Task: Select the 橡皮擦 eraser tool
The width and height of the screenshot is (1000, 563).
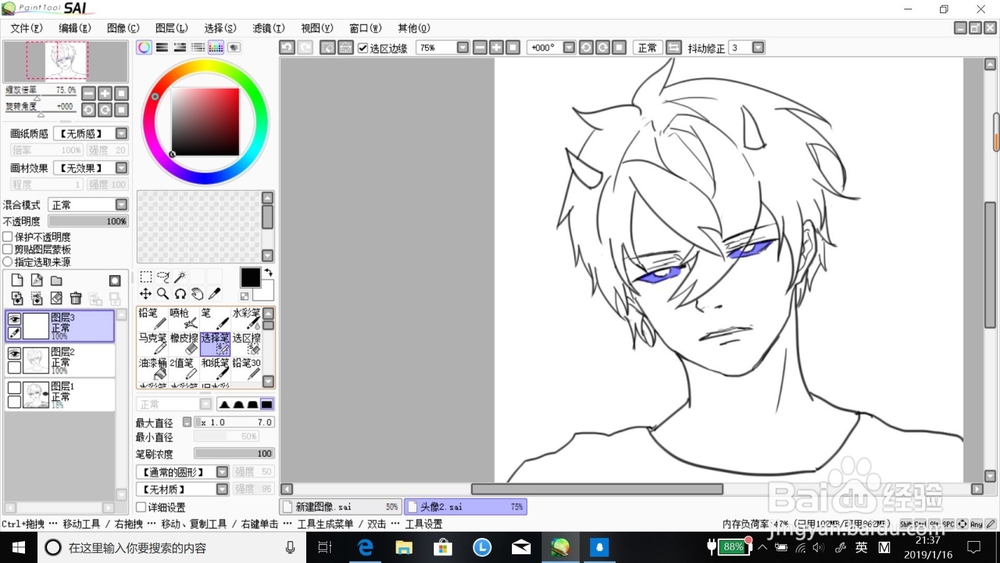Action: coord(184,344)
